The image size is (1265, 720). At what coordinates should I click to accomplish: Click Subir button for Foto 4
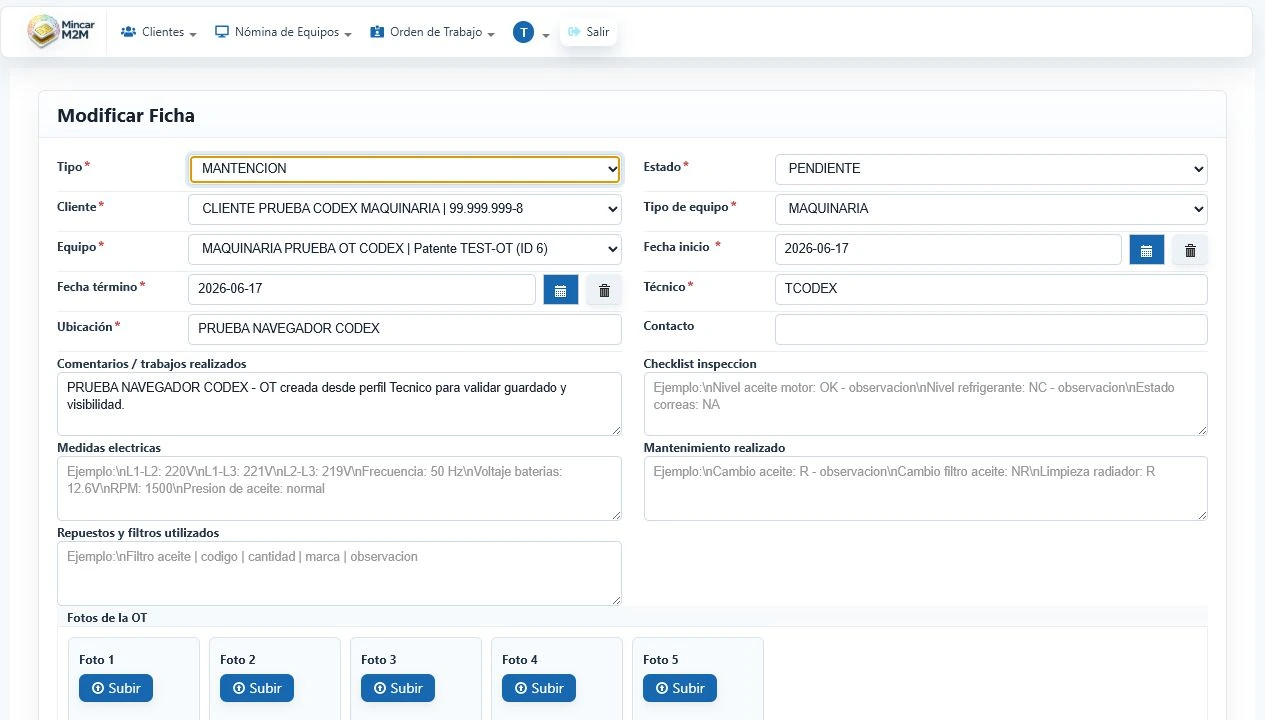[539, 688]
